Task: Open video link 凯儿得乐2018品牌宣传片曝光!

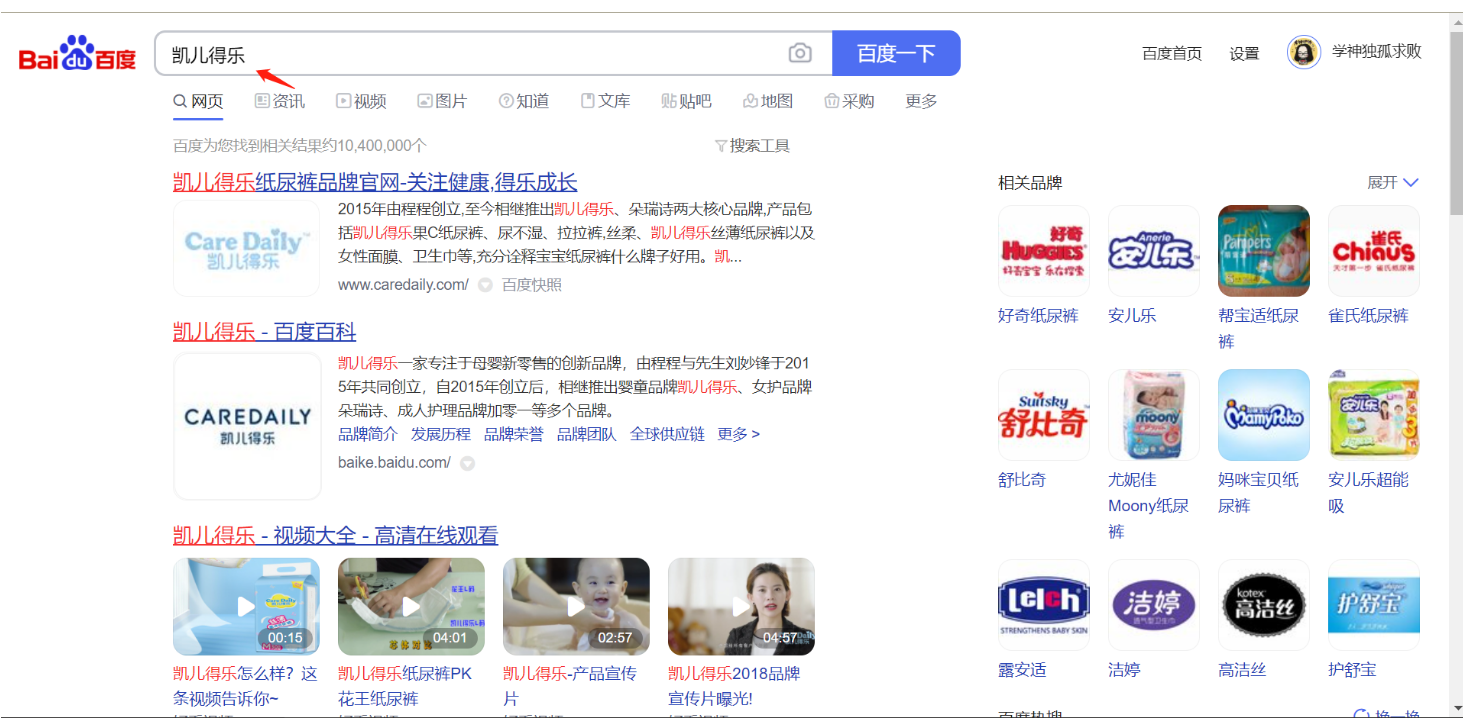Action: [x=734, y=686]
